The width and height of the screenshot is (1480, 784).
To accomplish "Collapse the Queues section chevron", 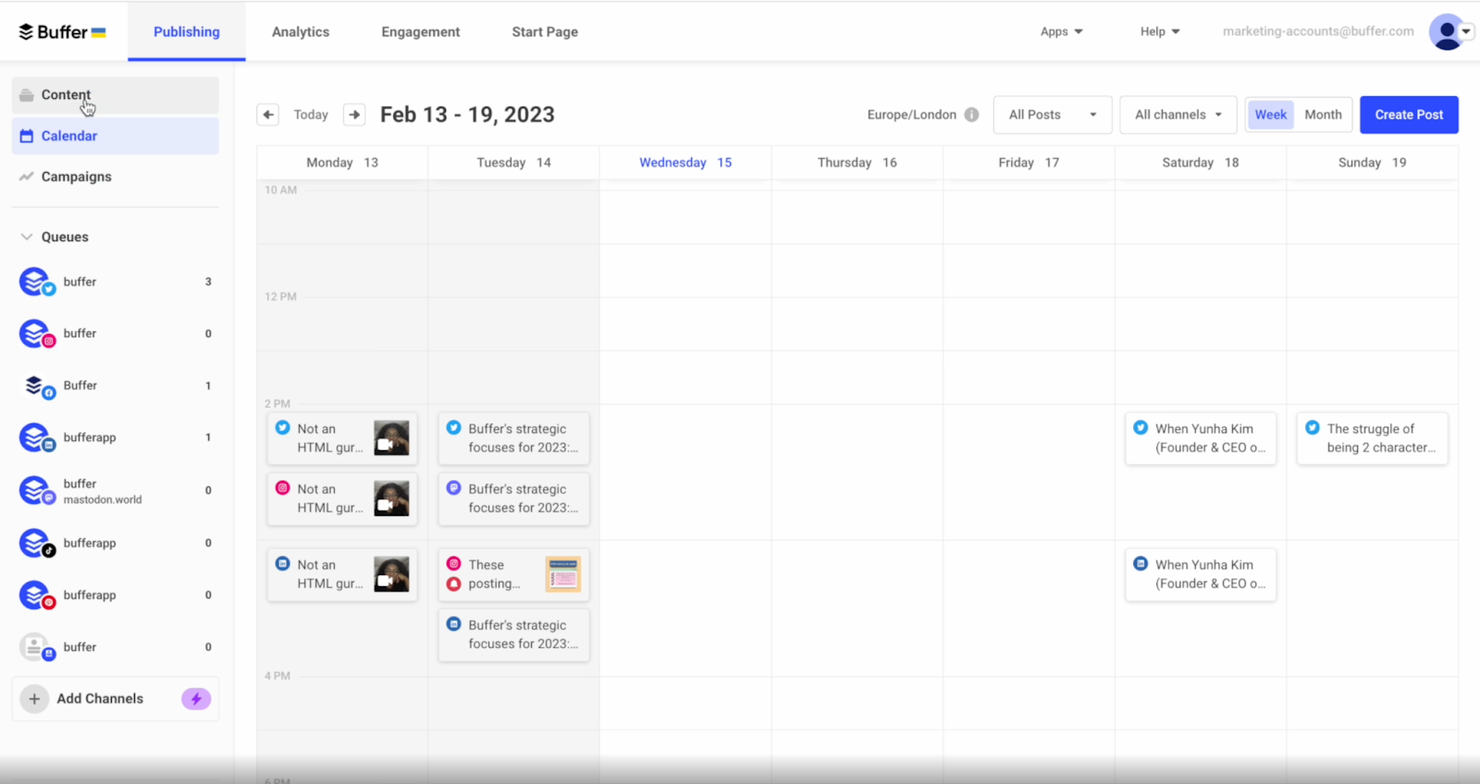I will (27, 237).
